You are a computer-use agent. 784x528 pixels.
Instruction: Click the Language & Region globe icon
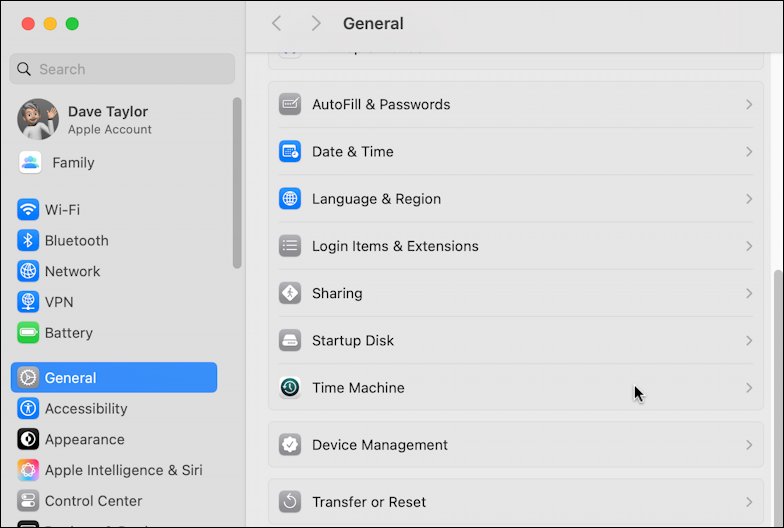(290, 198)
